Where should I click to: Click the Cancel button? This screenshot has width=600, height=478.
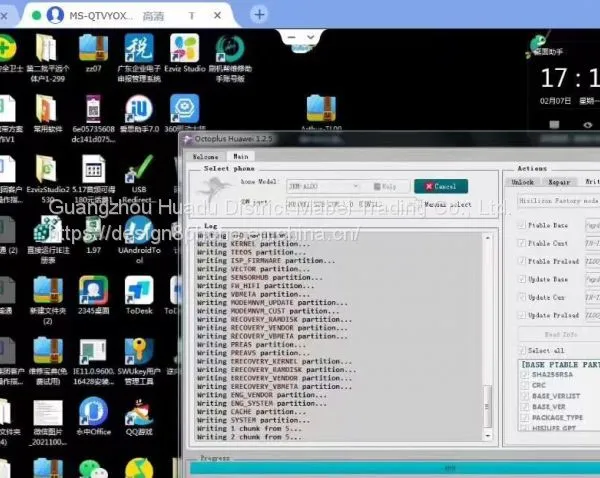coord(441,186)
